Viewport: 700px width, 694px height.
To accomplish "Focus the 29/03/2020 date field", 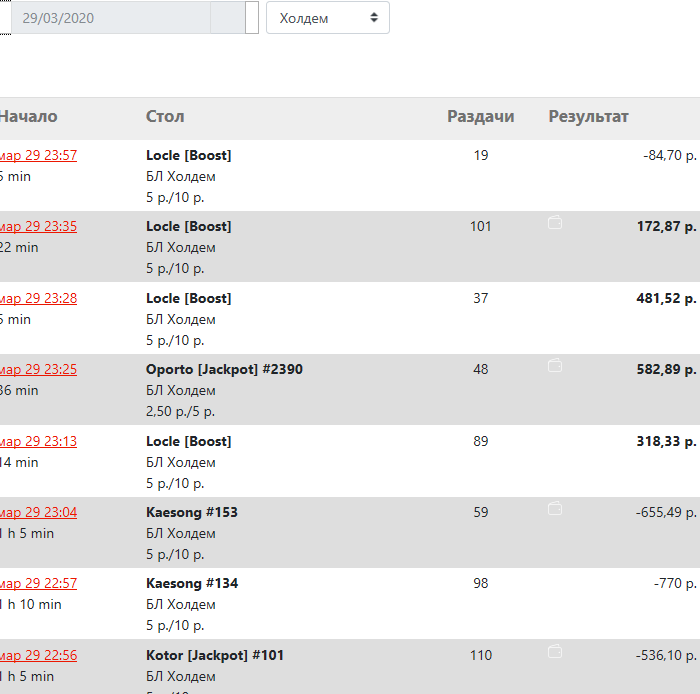I will point(110,18).
